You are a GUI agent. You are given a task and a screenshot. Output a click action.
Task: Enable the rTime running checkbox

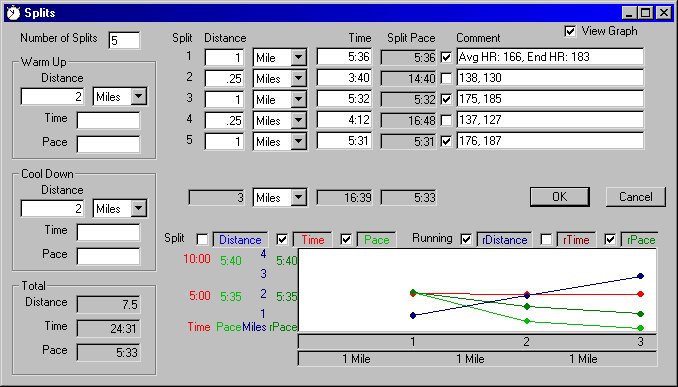click(x=546, y=239)
